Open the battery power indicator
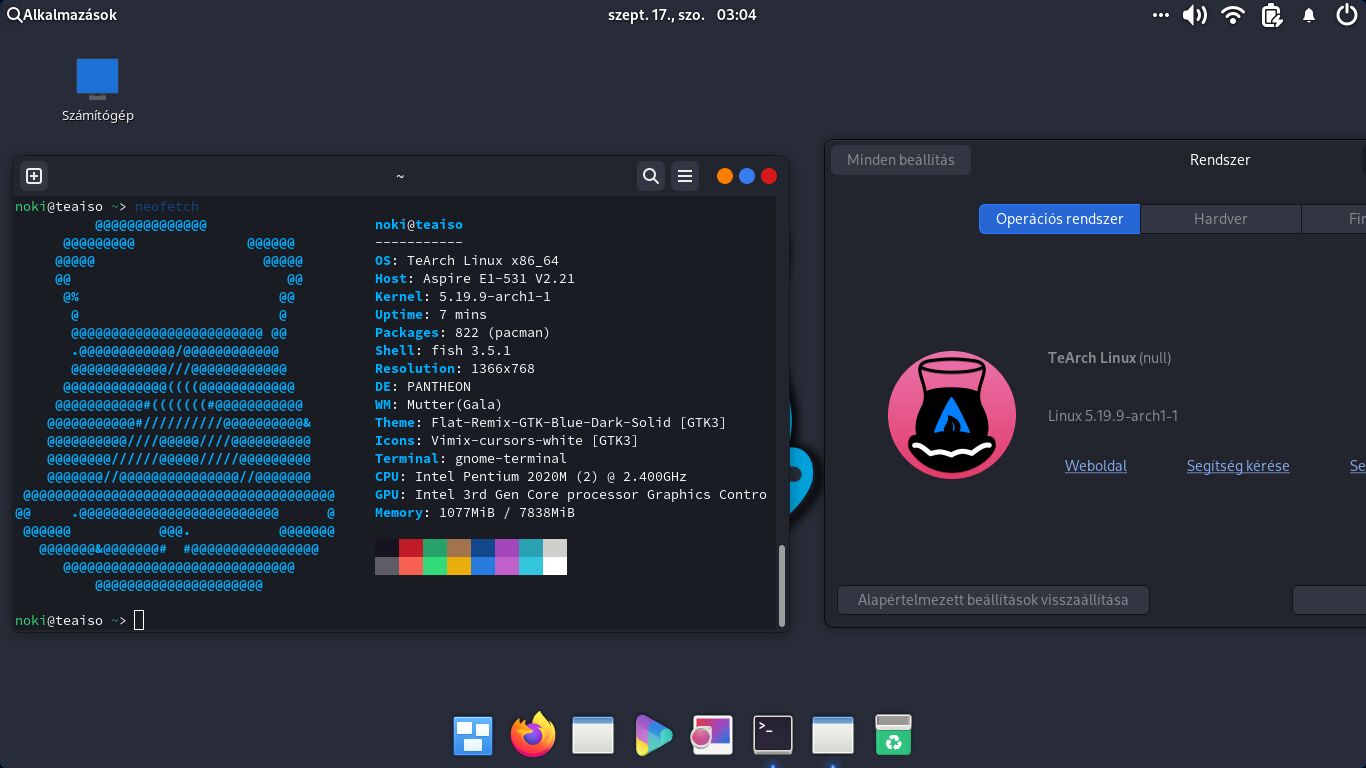The width and height of the screenshot is (1366, 768). tap(1271, 15)
